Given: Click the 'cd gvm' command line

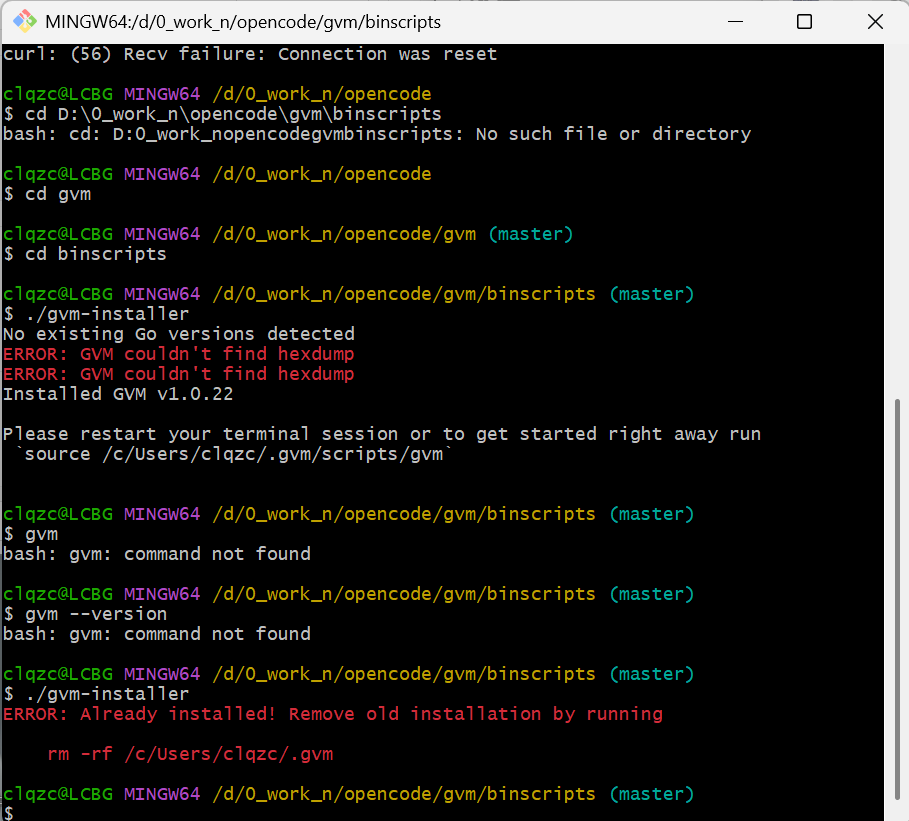Looking at the screenshot, I should pyautogui.click(x=48, y=194).
